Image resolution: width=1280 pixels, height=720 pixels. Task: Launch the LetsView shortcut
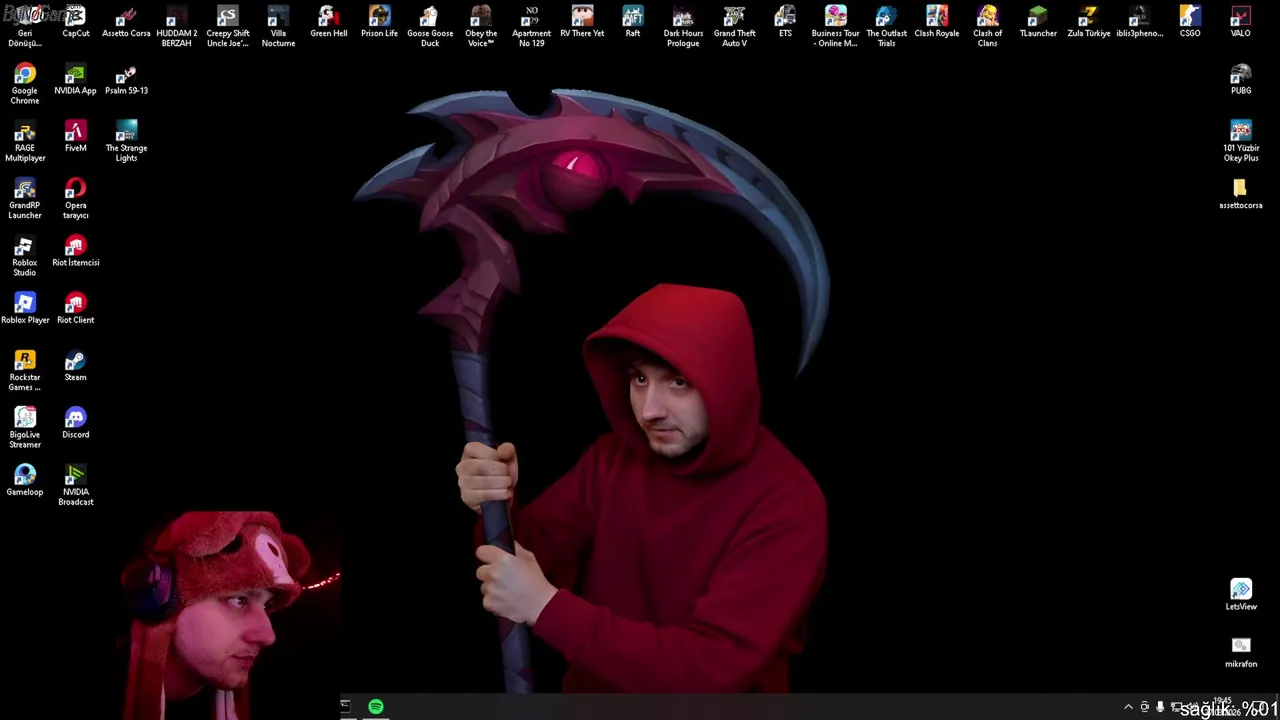tap(1240, 595)
